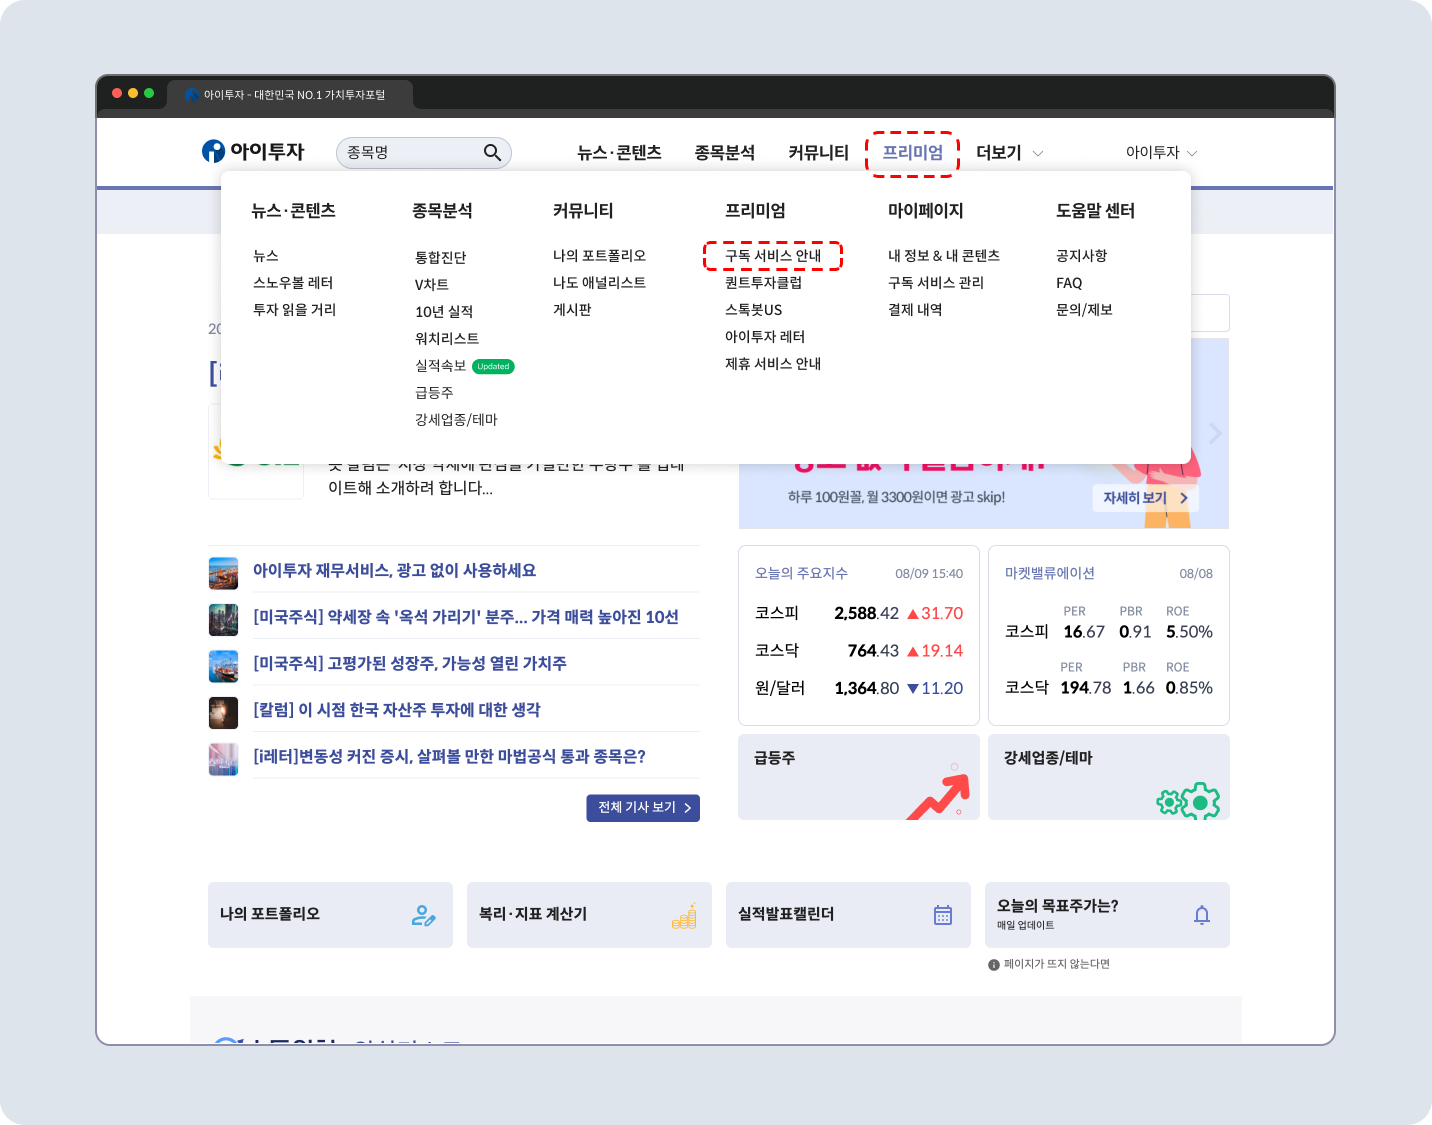This screenshot has width=1432, height=1125.
Task: Open the 뉴스·콘텐츠 top menu
Action: (619, 152)
